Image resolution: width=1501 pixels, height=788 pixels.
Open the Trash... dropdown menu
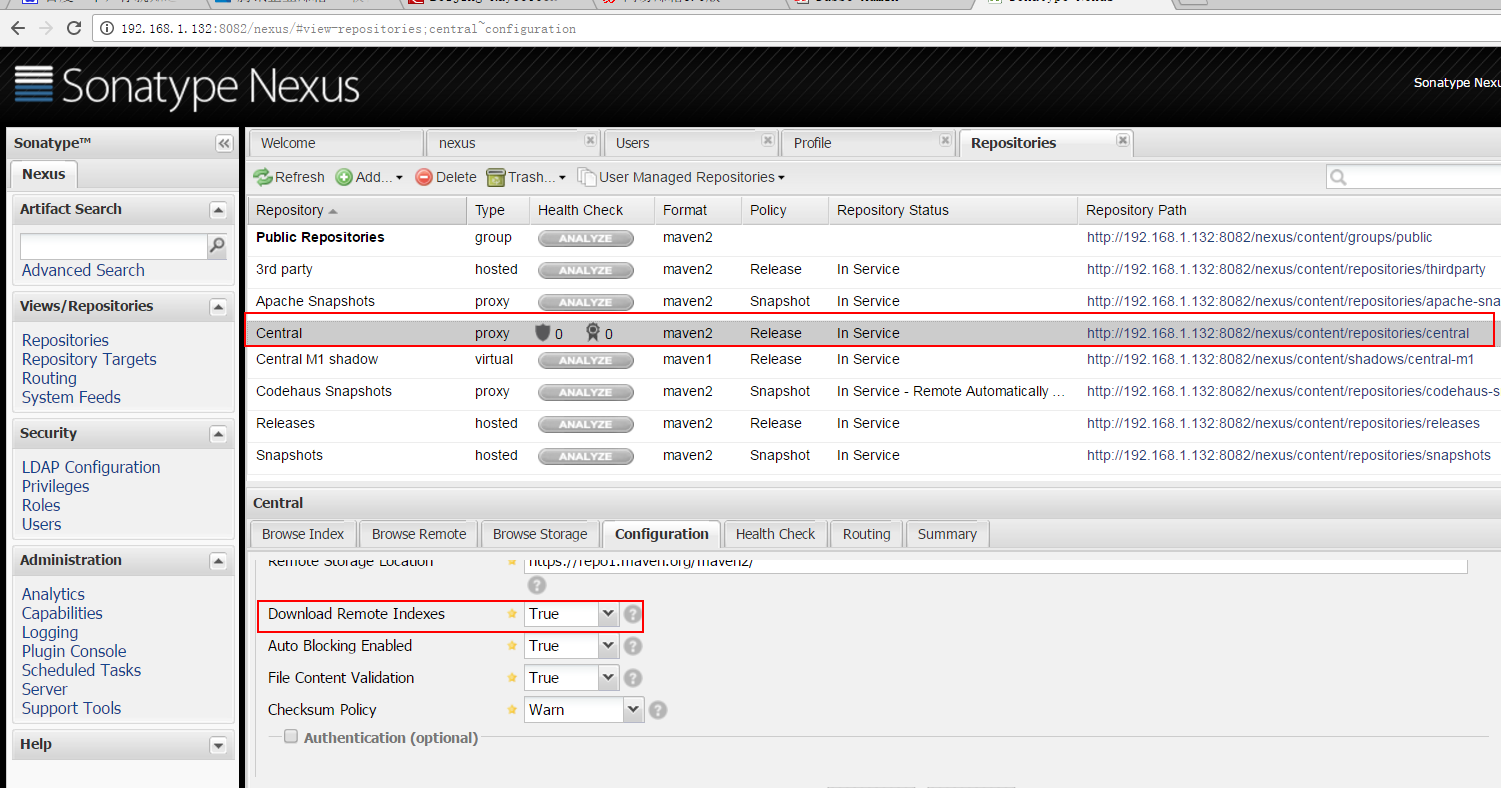(526, 177)
